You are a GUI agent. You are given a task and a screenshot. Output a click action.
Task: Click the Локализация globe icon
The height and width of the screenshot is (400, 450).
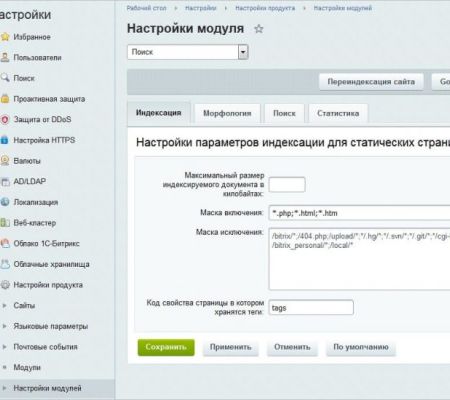tap(5, 202)
